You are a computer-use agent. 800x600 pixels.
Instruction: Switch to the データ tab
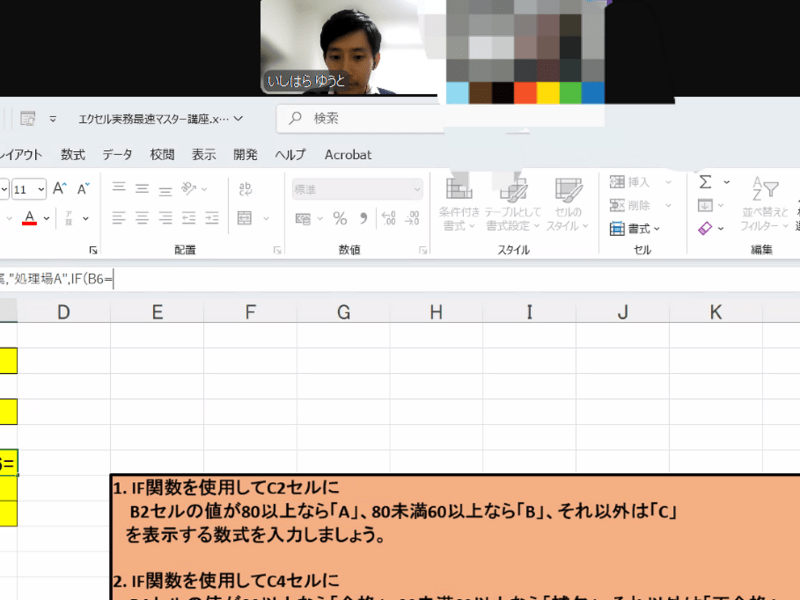coord(117,155)
